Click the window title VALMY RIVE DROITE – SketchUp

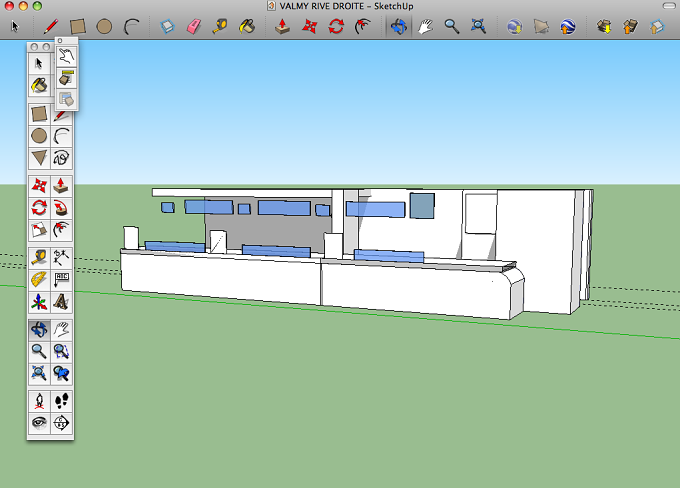(347, 6)
